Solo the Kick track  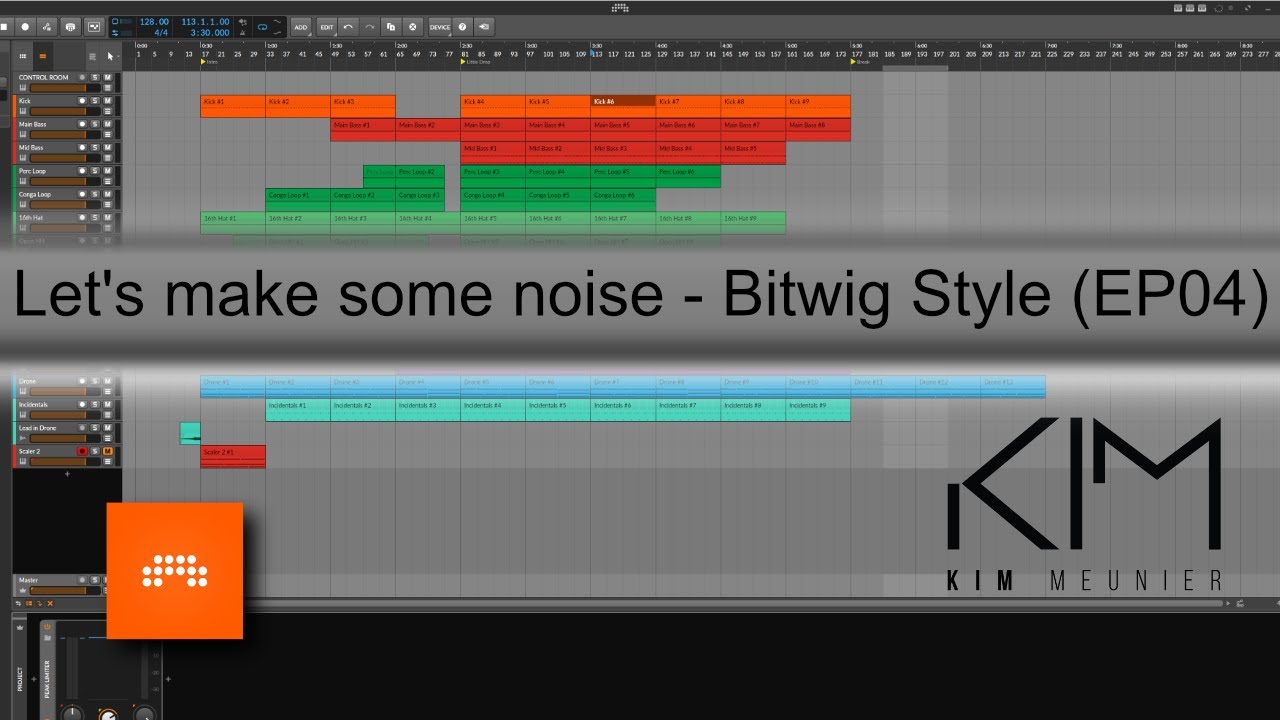click(x=95, y=101)
